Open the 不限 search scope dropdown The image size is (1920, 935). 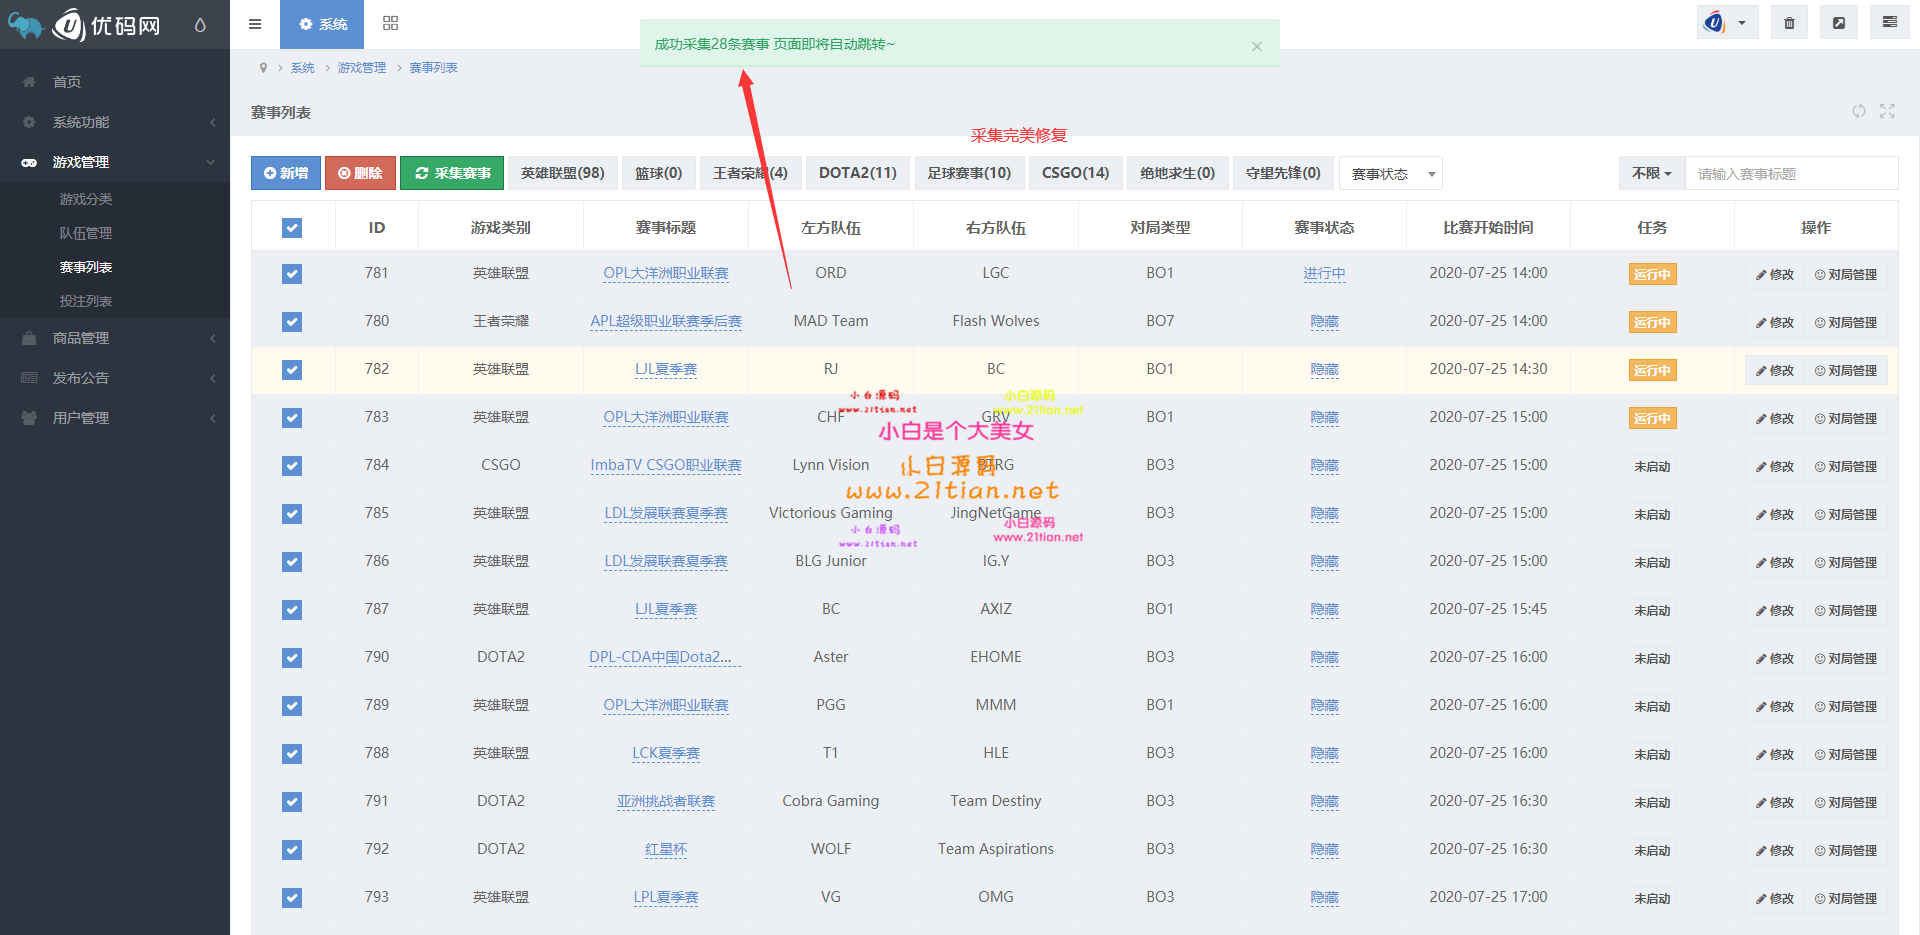point(1651,173)
